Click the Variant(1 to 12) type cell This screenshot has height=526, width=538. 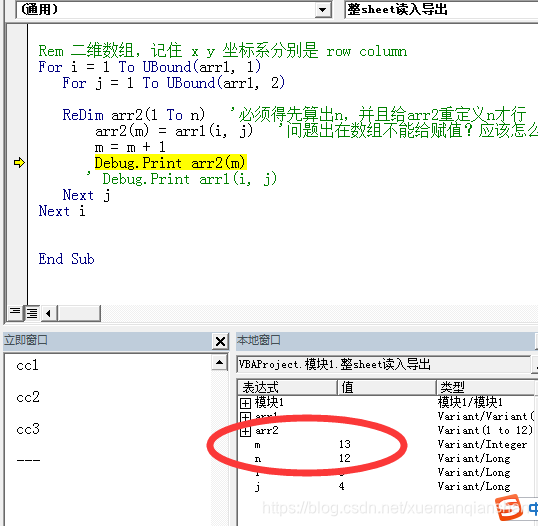click(485, 430)
